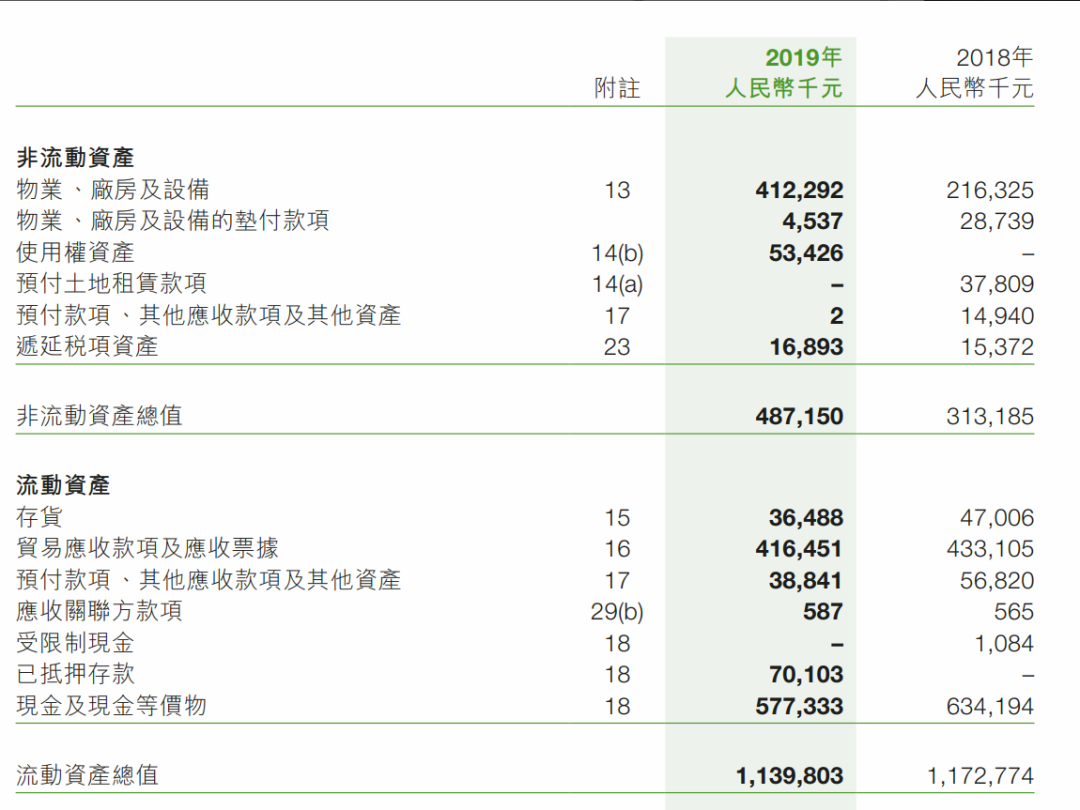Open note reference 14(b) for 使用權資產
This screenshot has height=810, width=1080.
tap(617, 253)
